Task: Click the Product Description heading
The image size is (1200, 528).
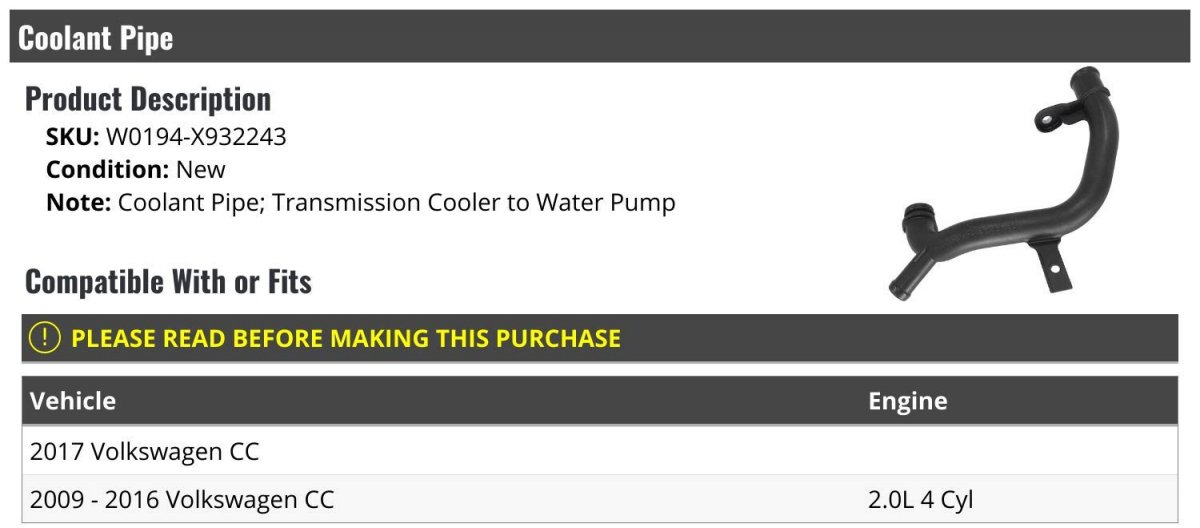Action: pos(148,99)
